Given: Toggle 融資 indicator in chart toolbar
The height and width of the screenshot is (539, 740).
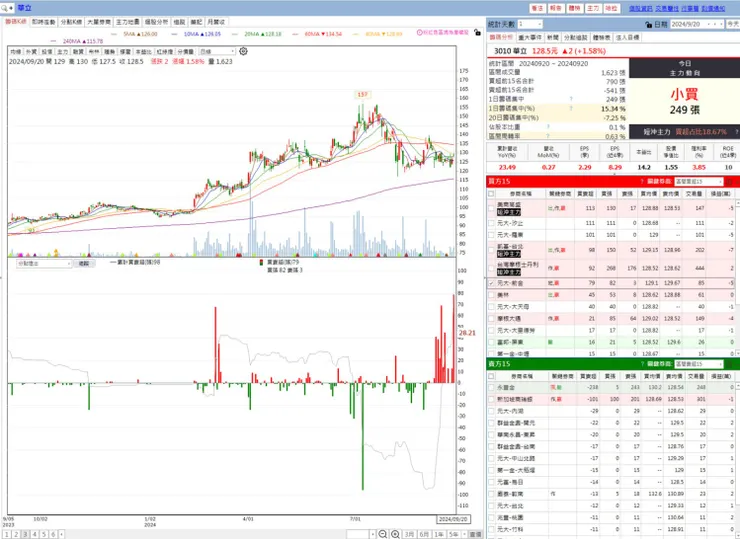Looking at the screenshot, I should click(x=78, y=51).
